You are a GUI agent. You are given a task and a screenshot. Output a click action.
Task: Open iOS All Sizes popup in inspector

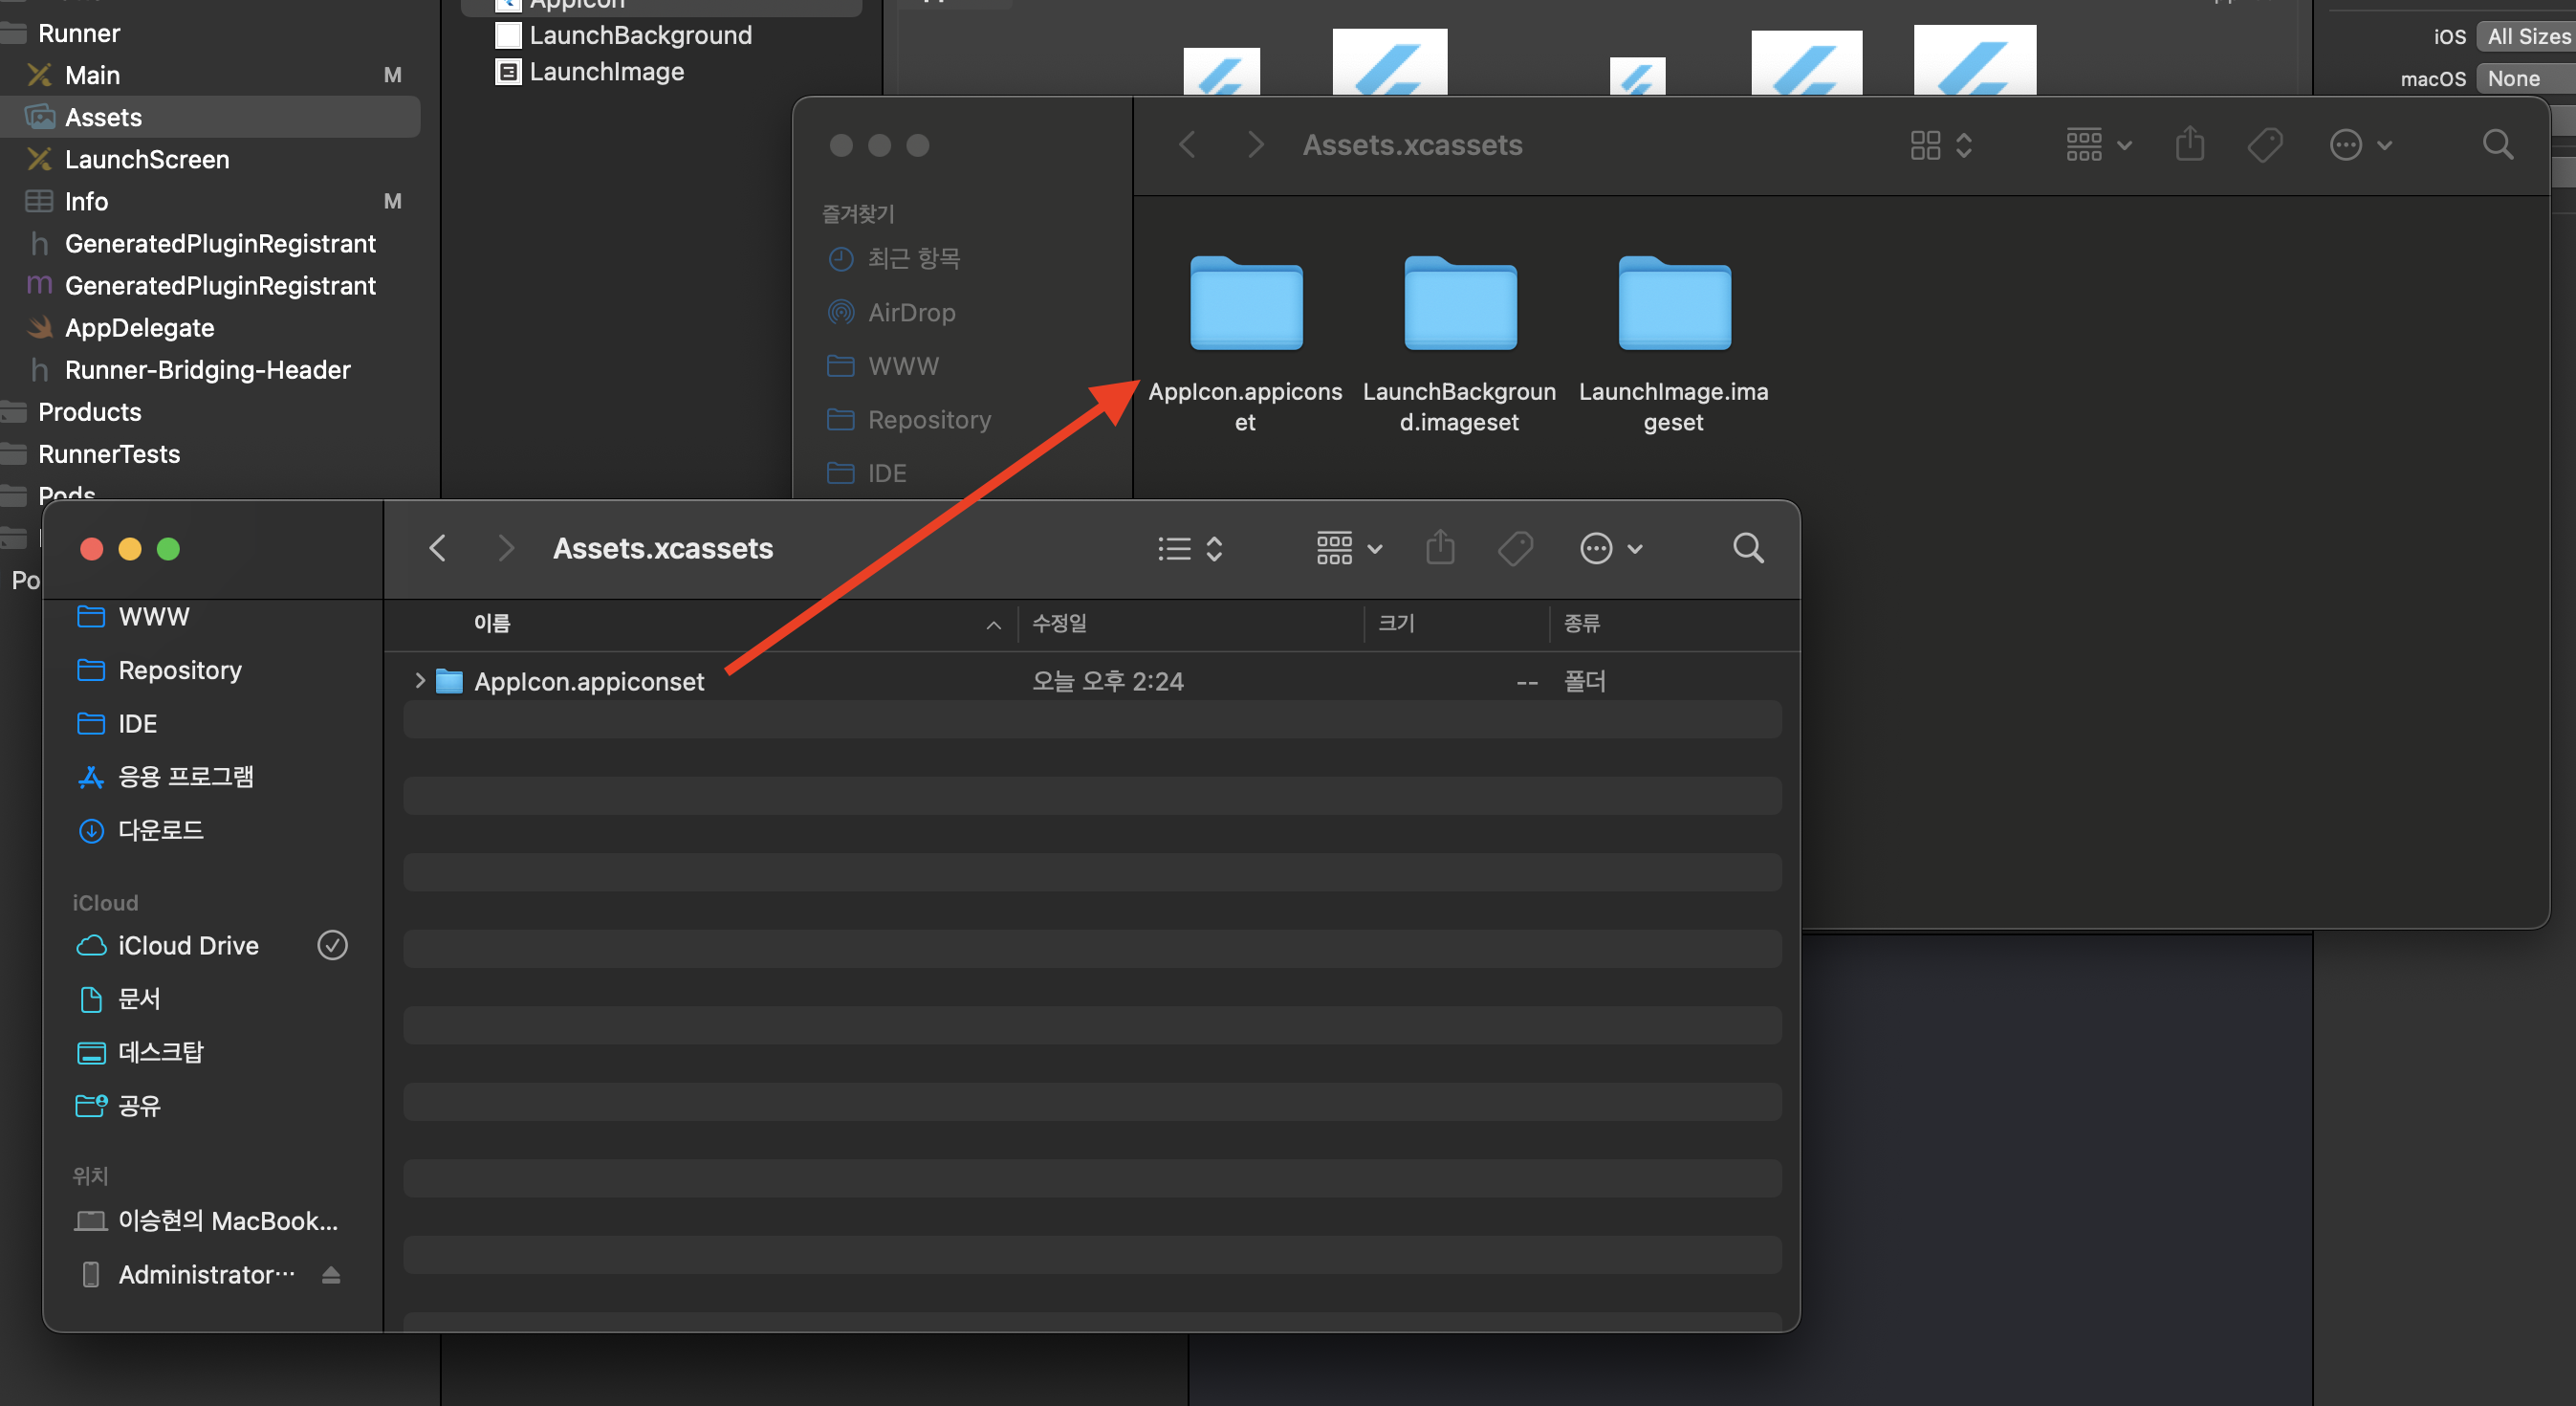2526,36
